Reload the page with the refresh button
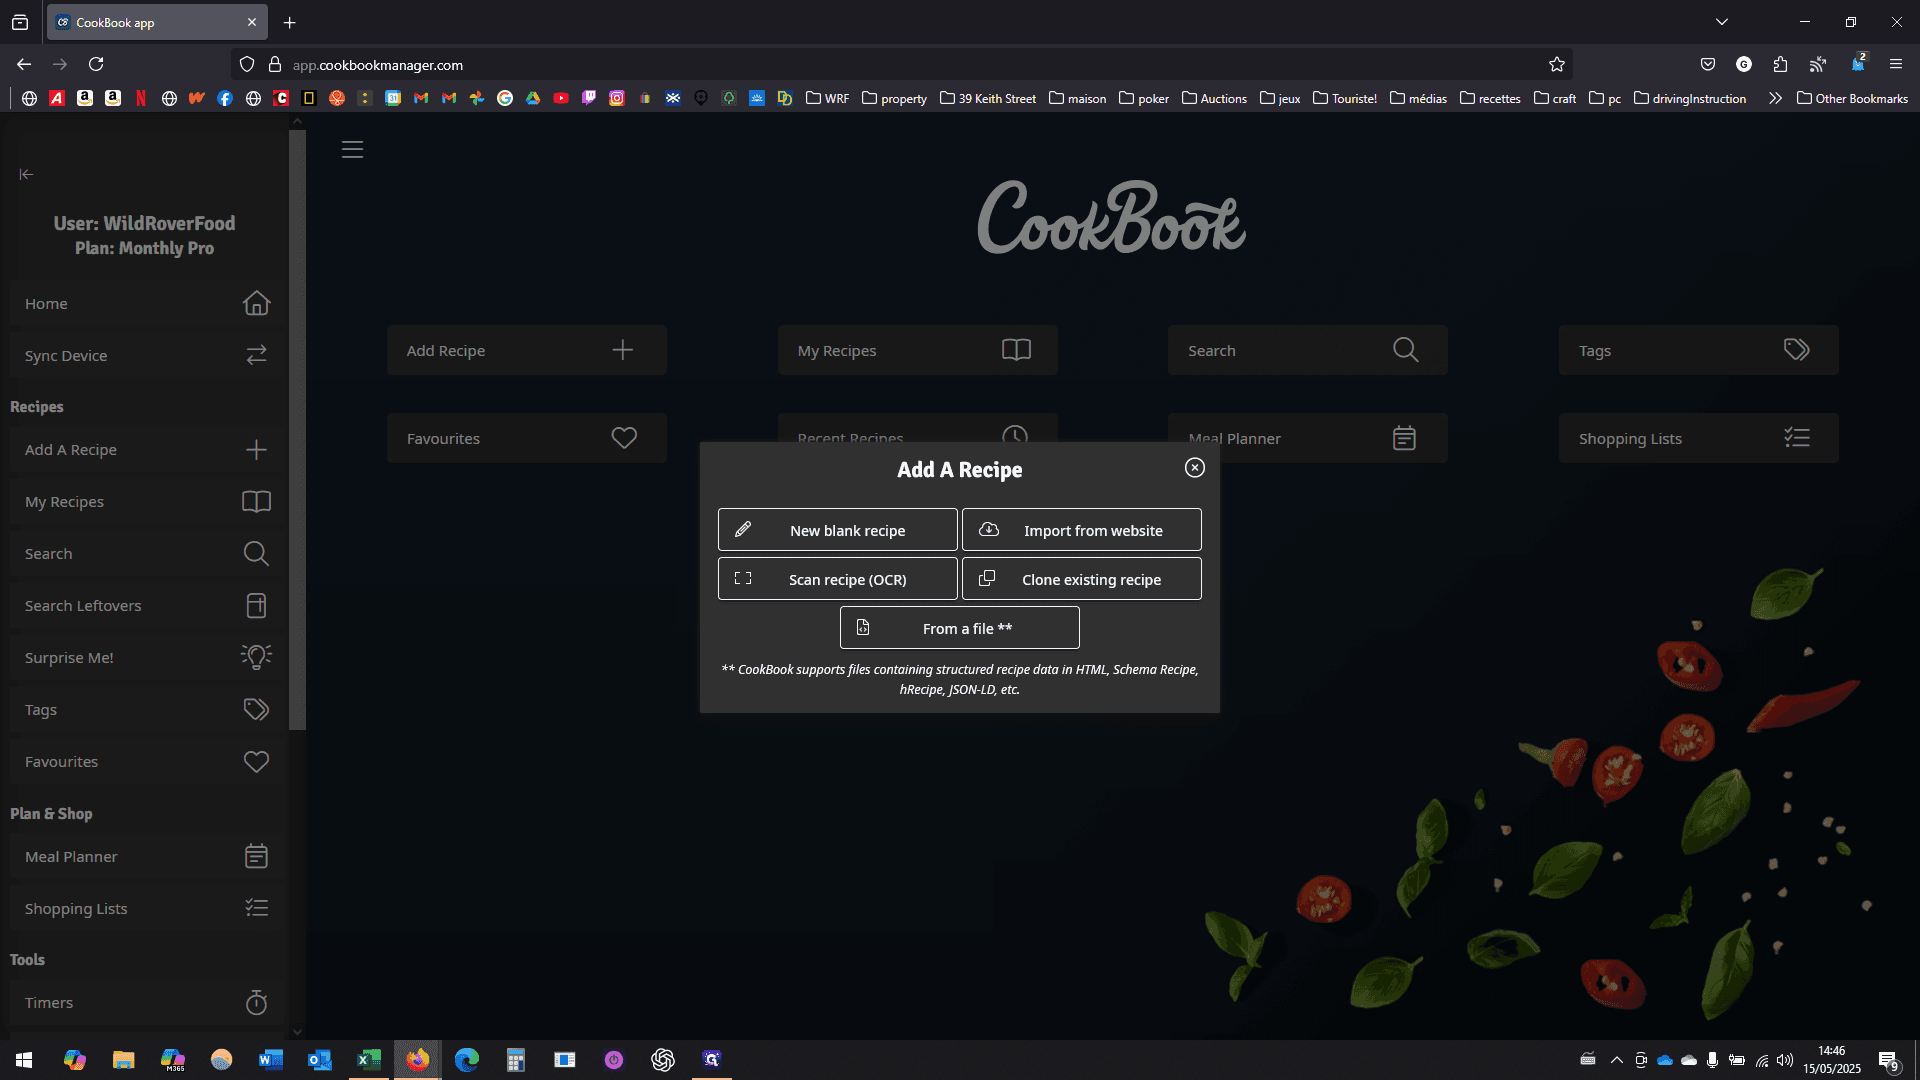Viewport: 1920px width, 1080px height. (96, 64)
